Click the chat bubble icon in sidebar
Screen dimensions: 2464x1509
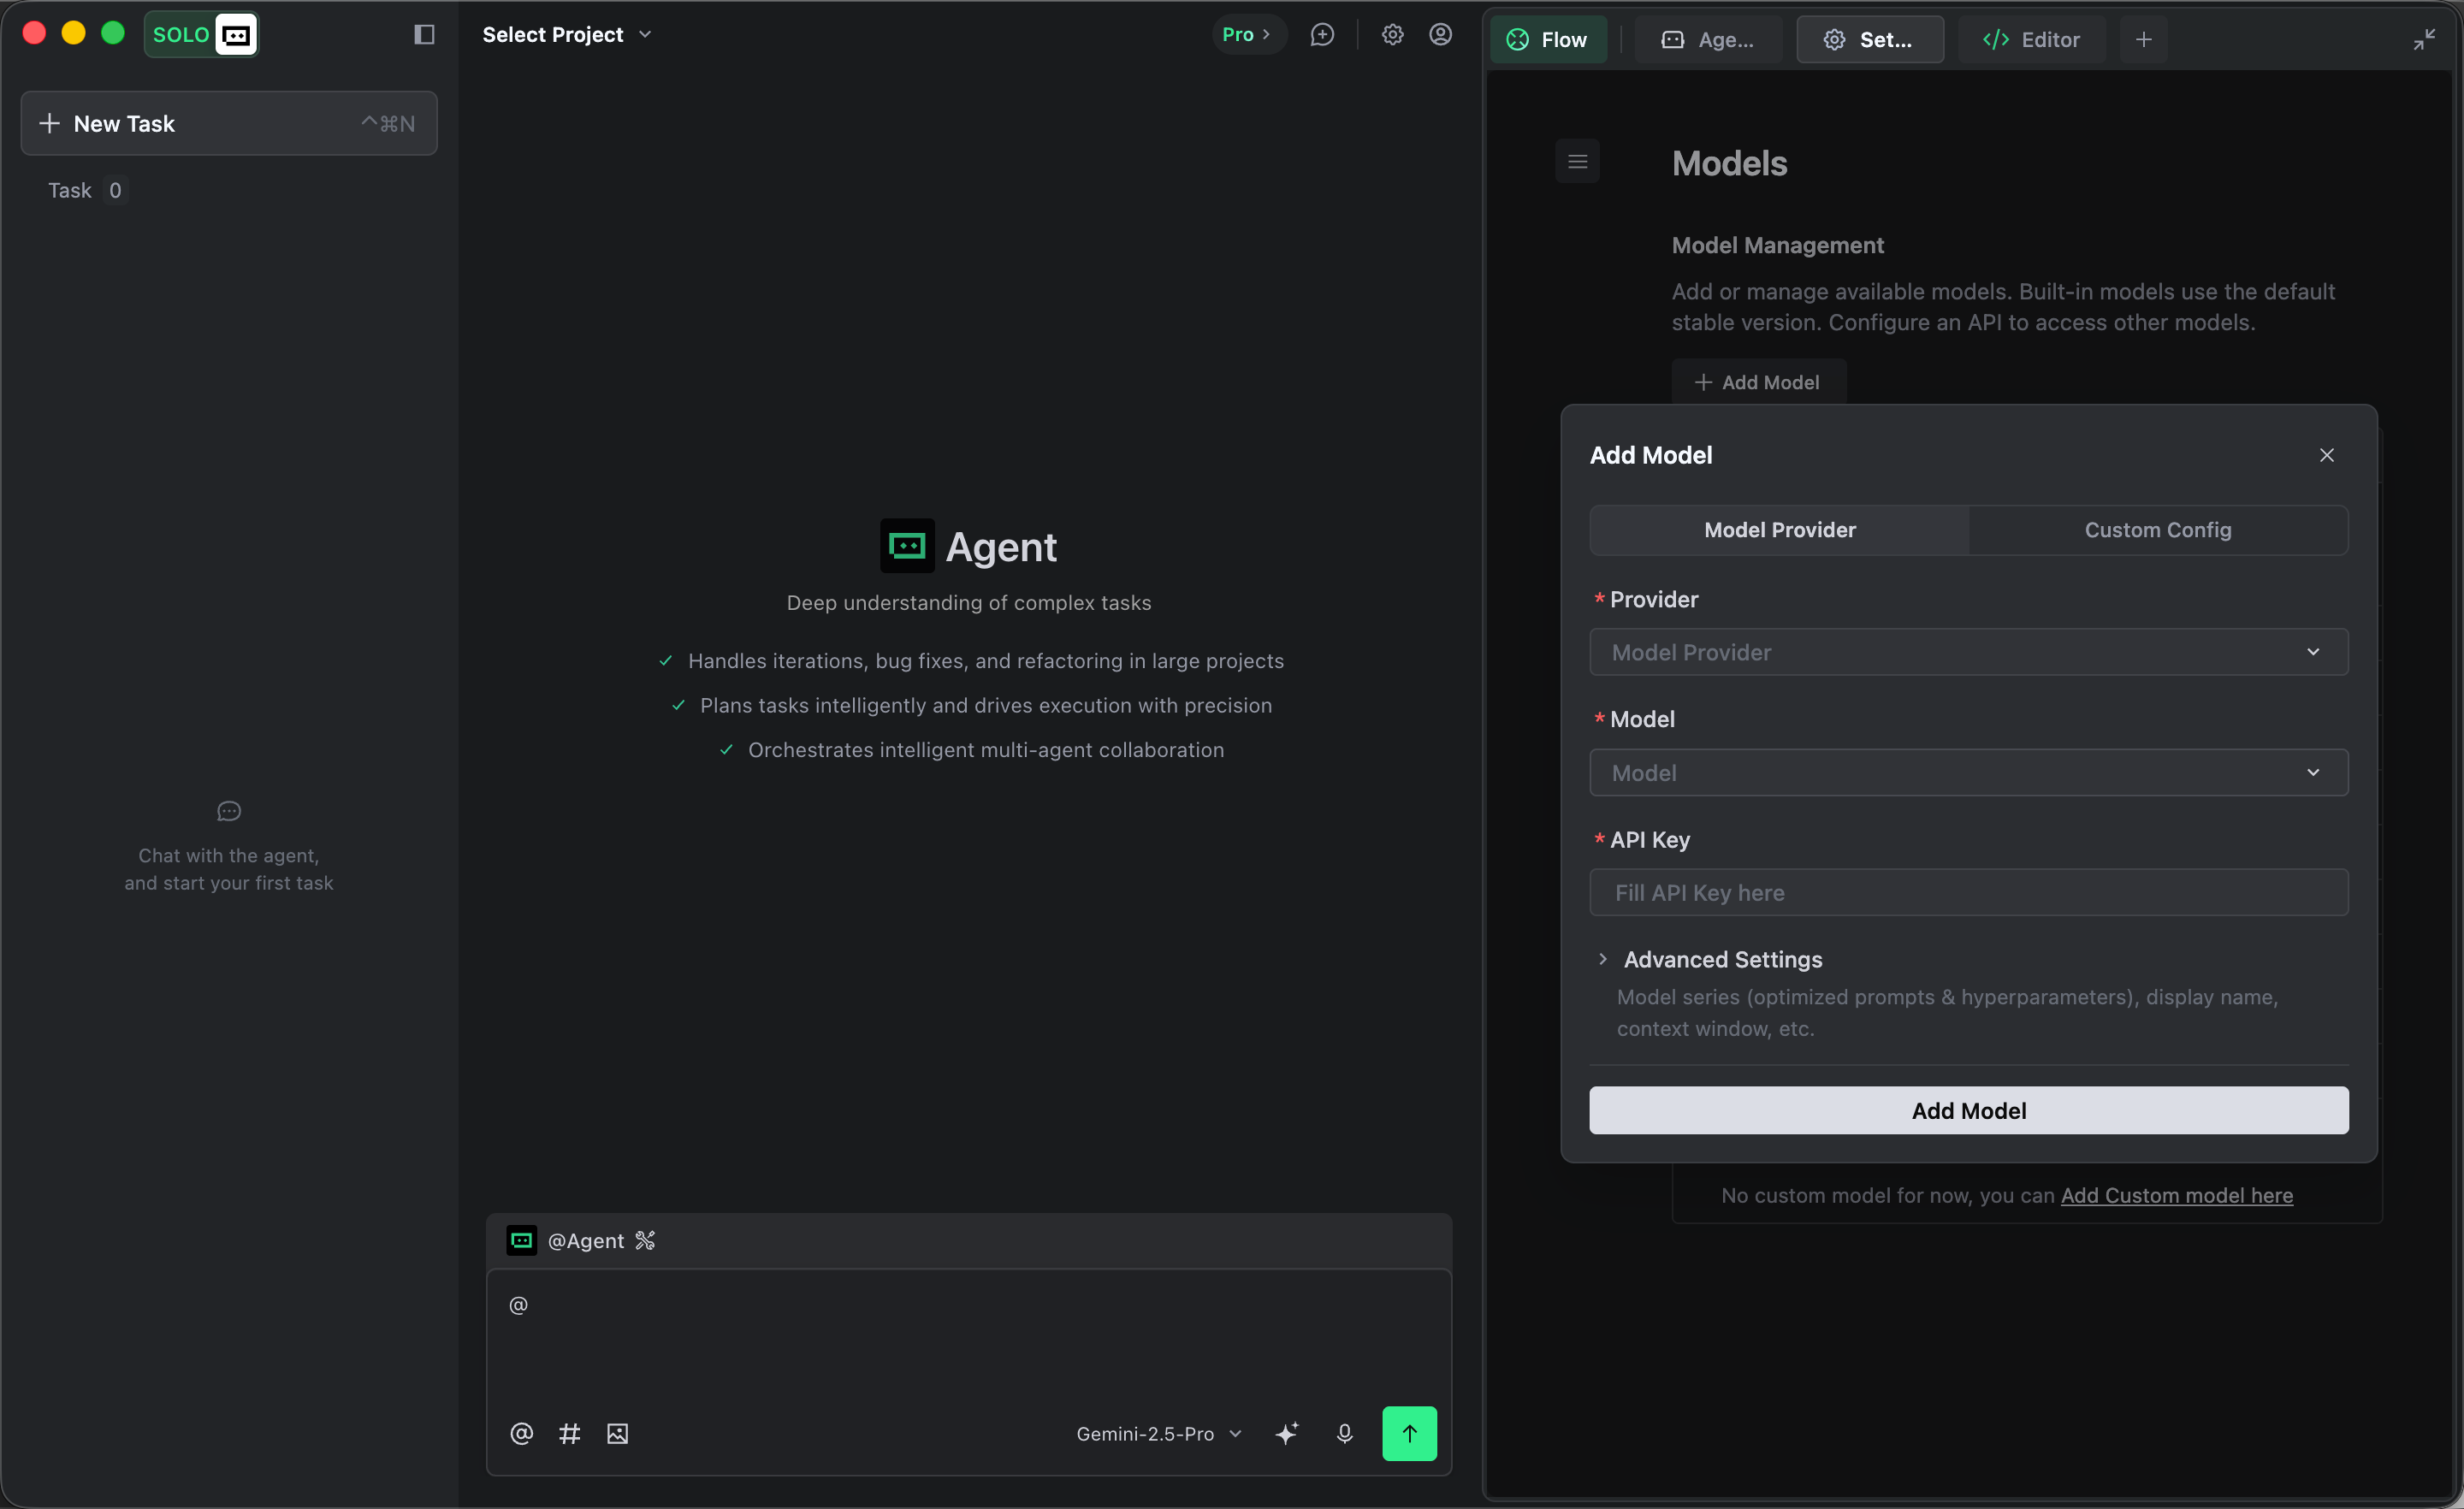(229, 811)
